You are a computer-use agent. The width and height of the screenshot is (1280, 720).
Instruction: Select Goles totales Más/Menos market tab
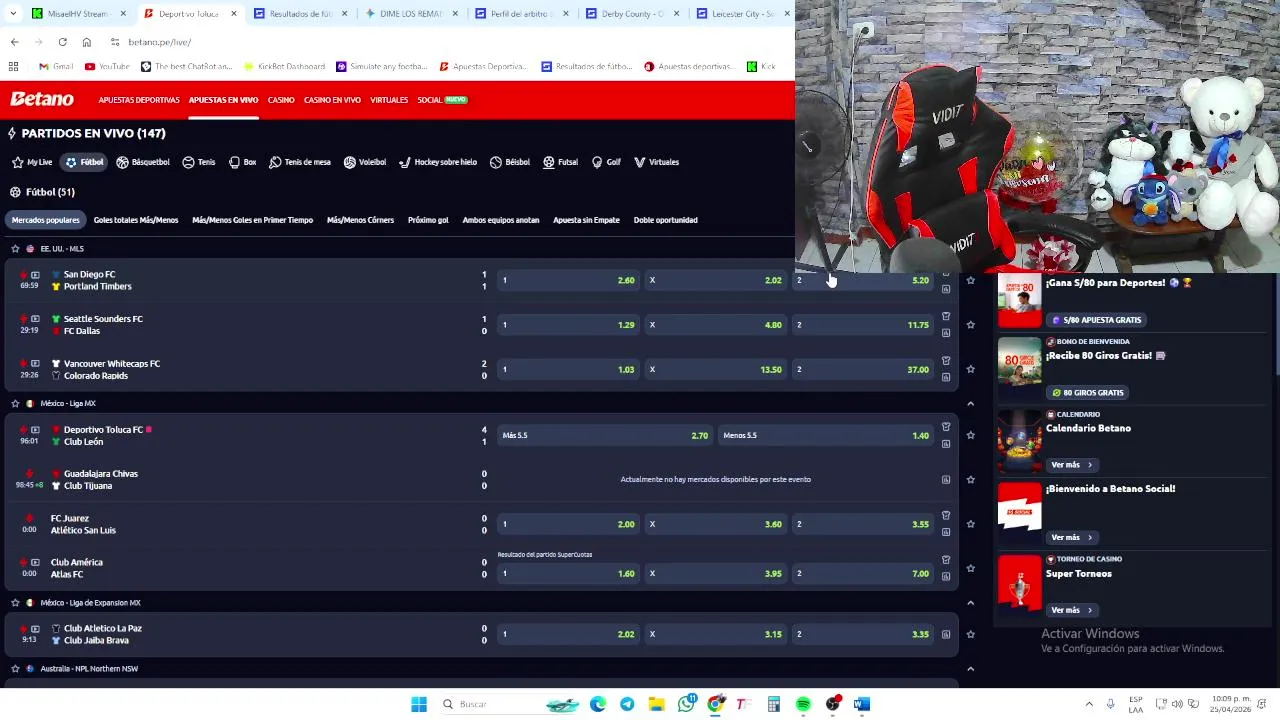136,220
